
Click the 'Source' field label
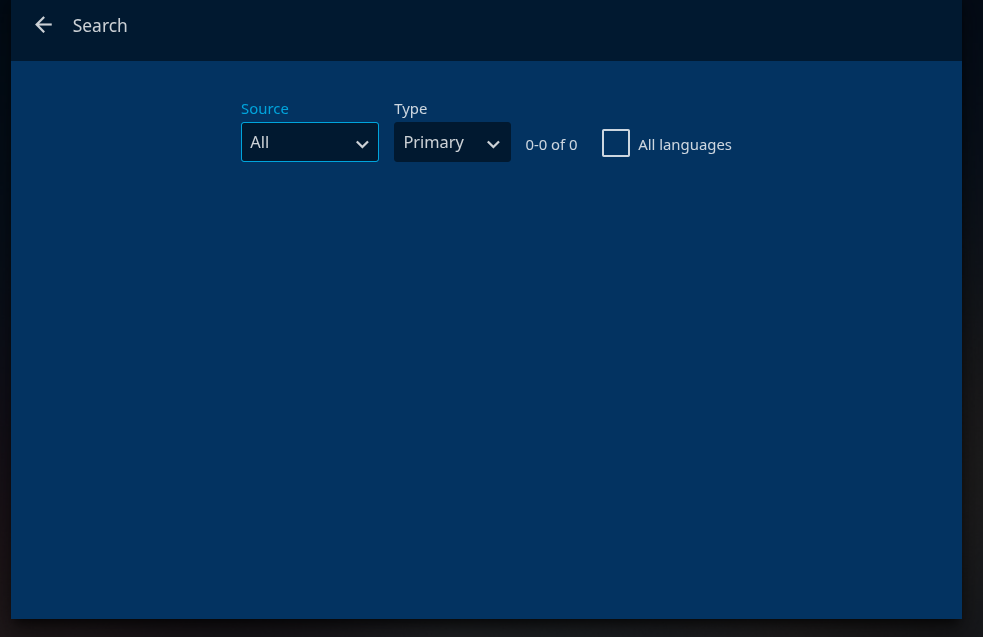click(265, 109)
